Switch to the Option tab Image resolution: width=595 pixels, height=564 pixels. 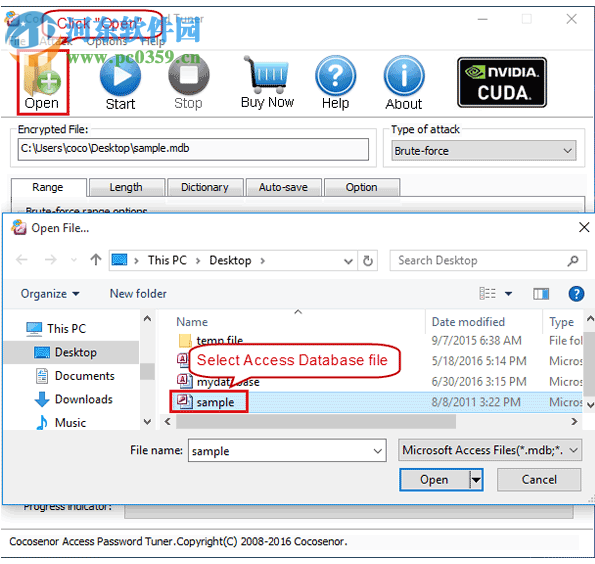[361, 187]
